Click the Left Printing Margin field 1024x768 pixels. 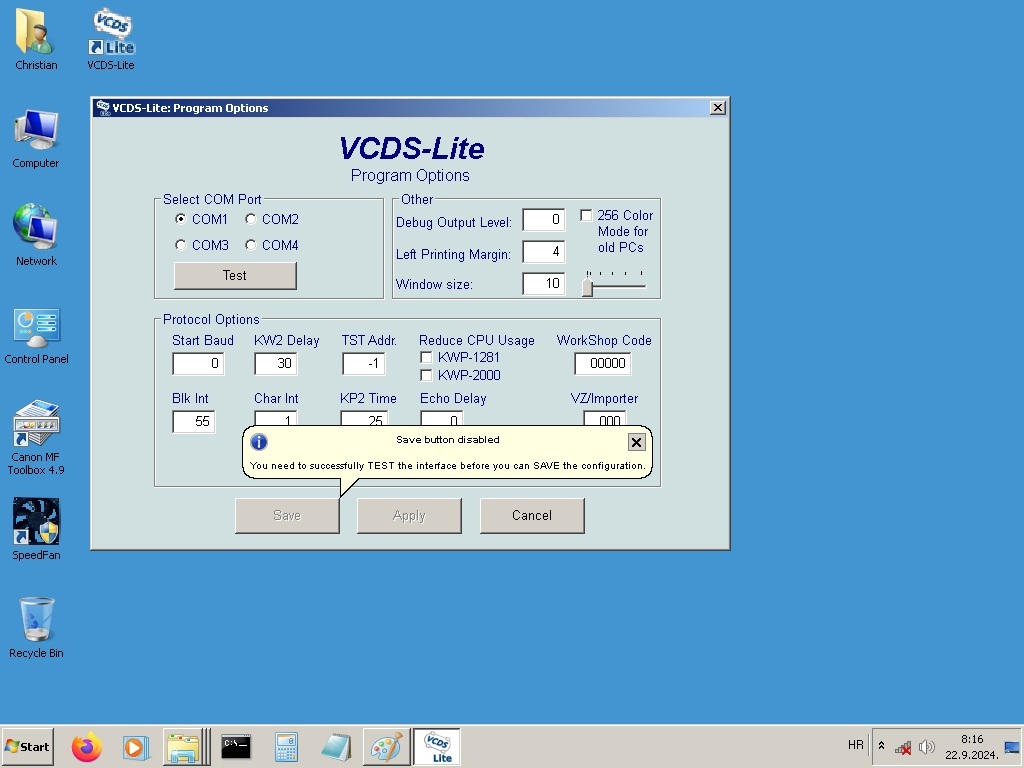pyautogui.click(x=543, y=252)
